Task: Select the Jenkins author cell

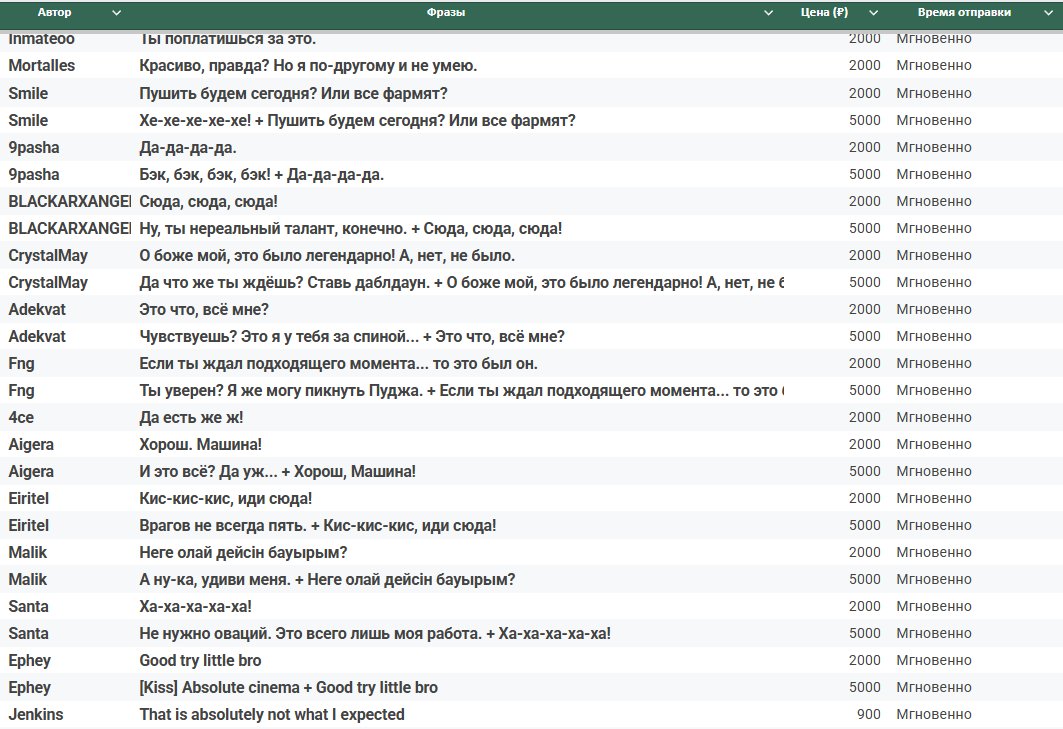Action: coord(36,715)
